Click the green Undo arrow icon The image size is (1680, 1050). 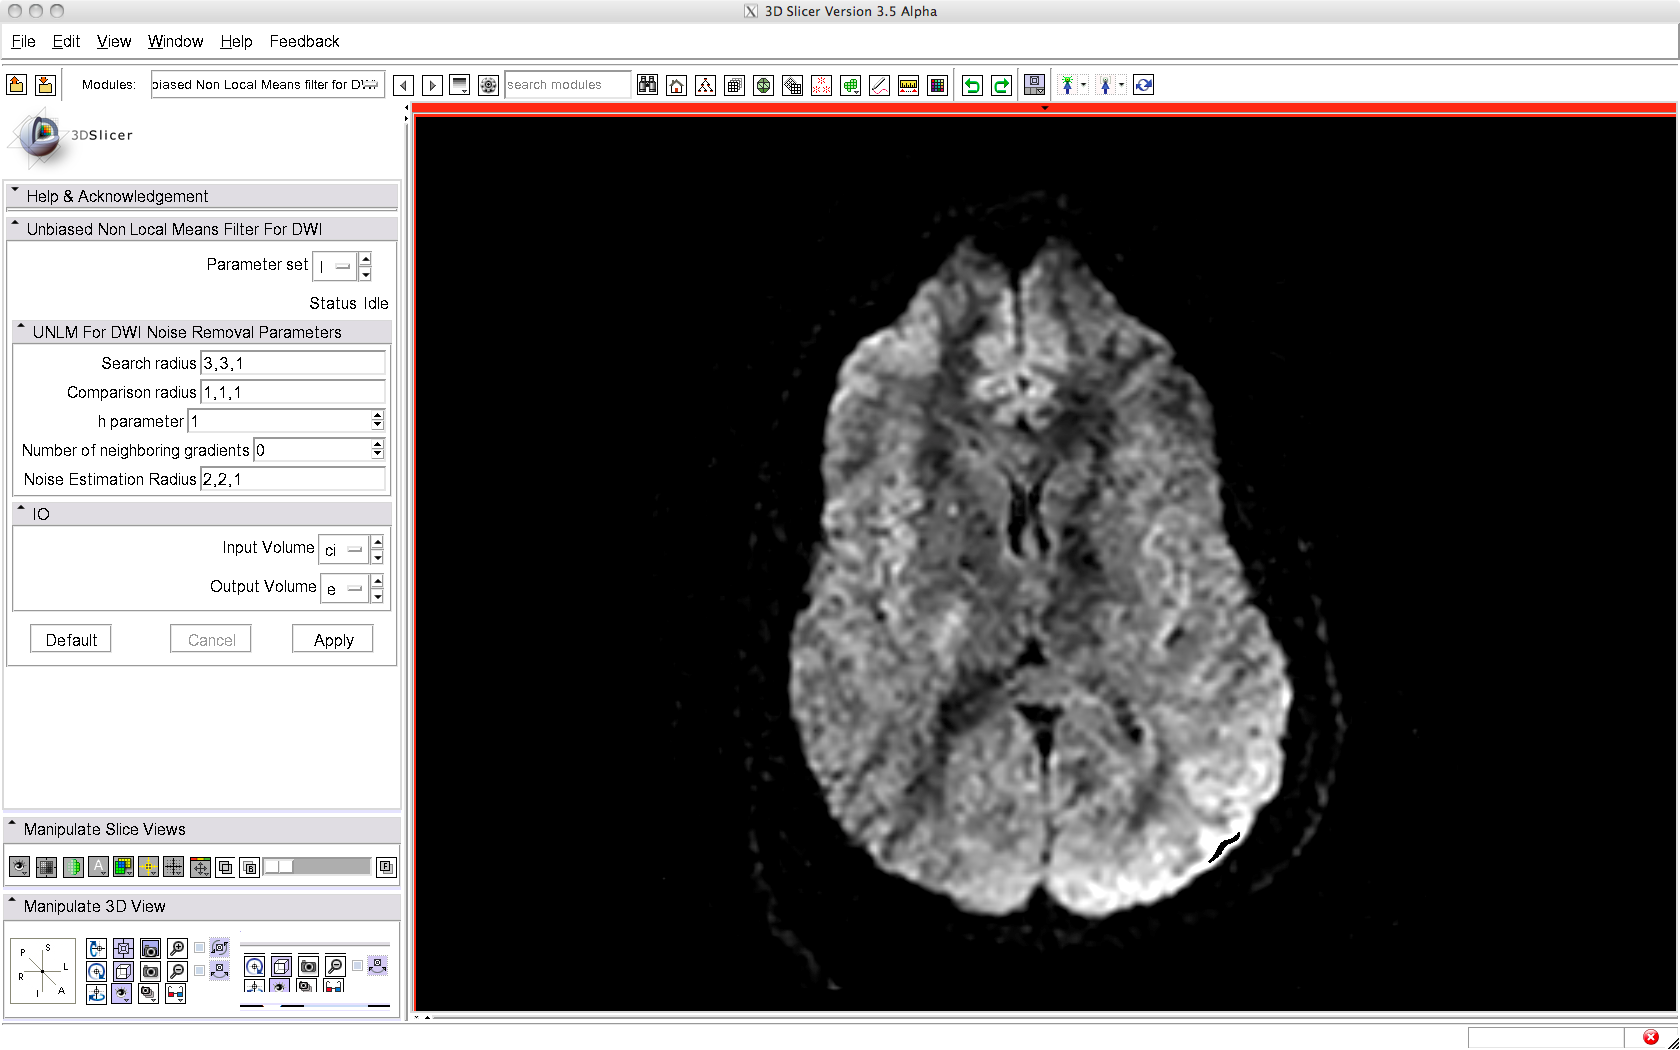tap(972, 86)
